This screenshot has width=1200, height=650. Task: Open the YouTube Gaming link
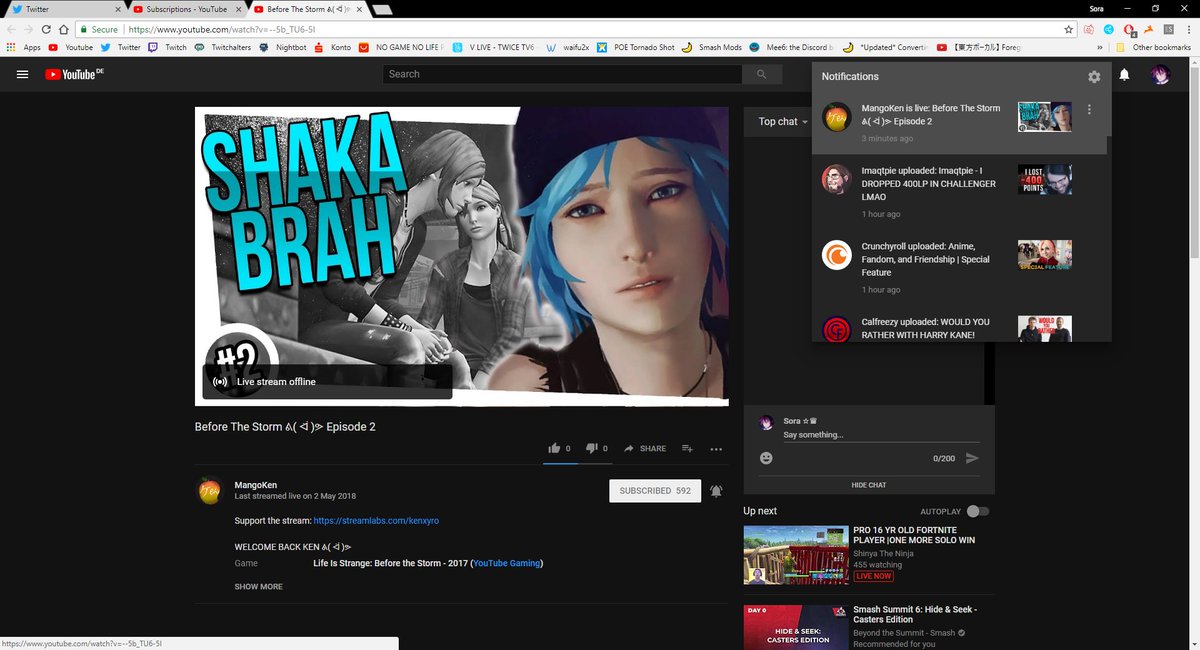[x=506, y=563]
